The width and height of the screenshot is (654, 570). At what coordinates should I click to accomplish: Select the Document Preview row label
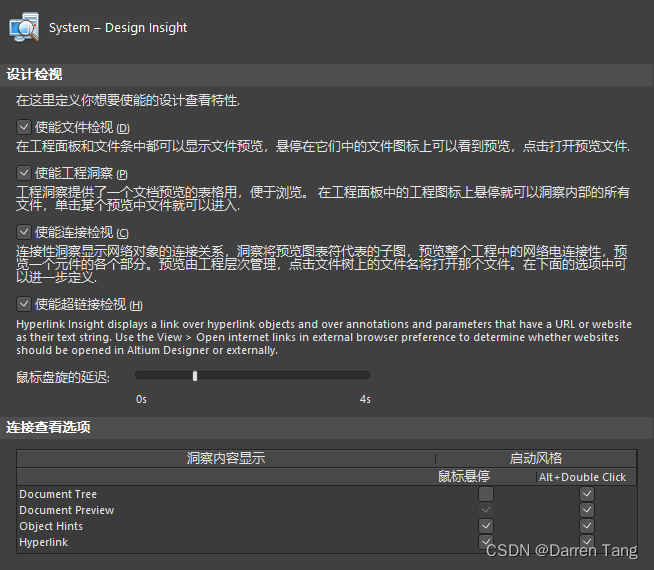67,510
